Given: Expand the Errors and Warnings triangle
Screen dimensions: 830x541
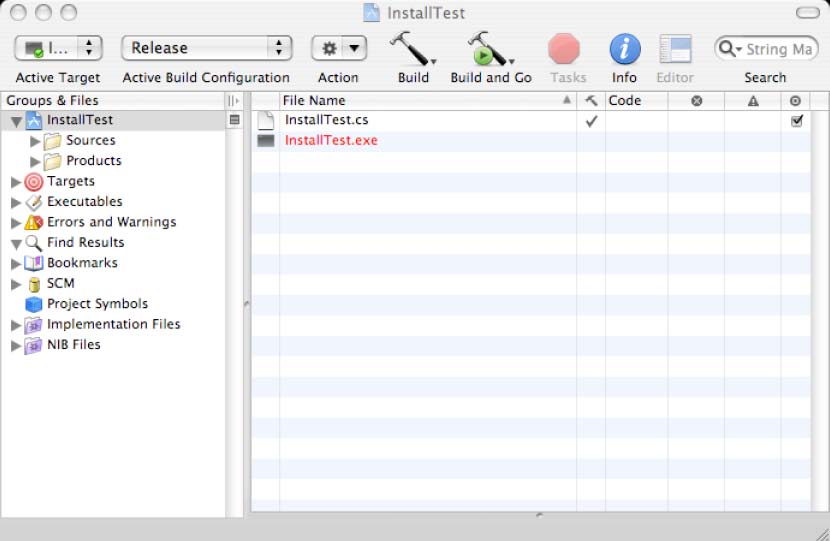Looking at the screenshot, I should coord(16,223).
